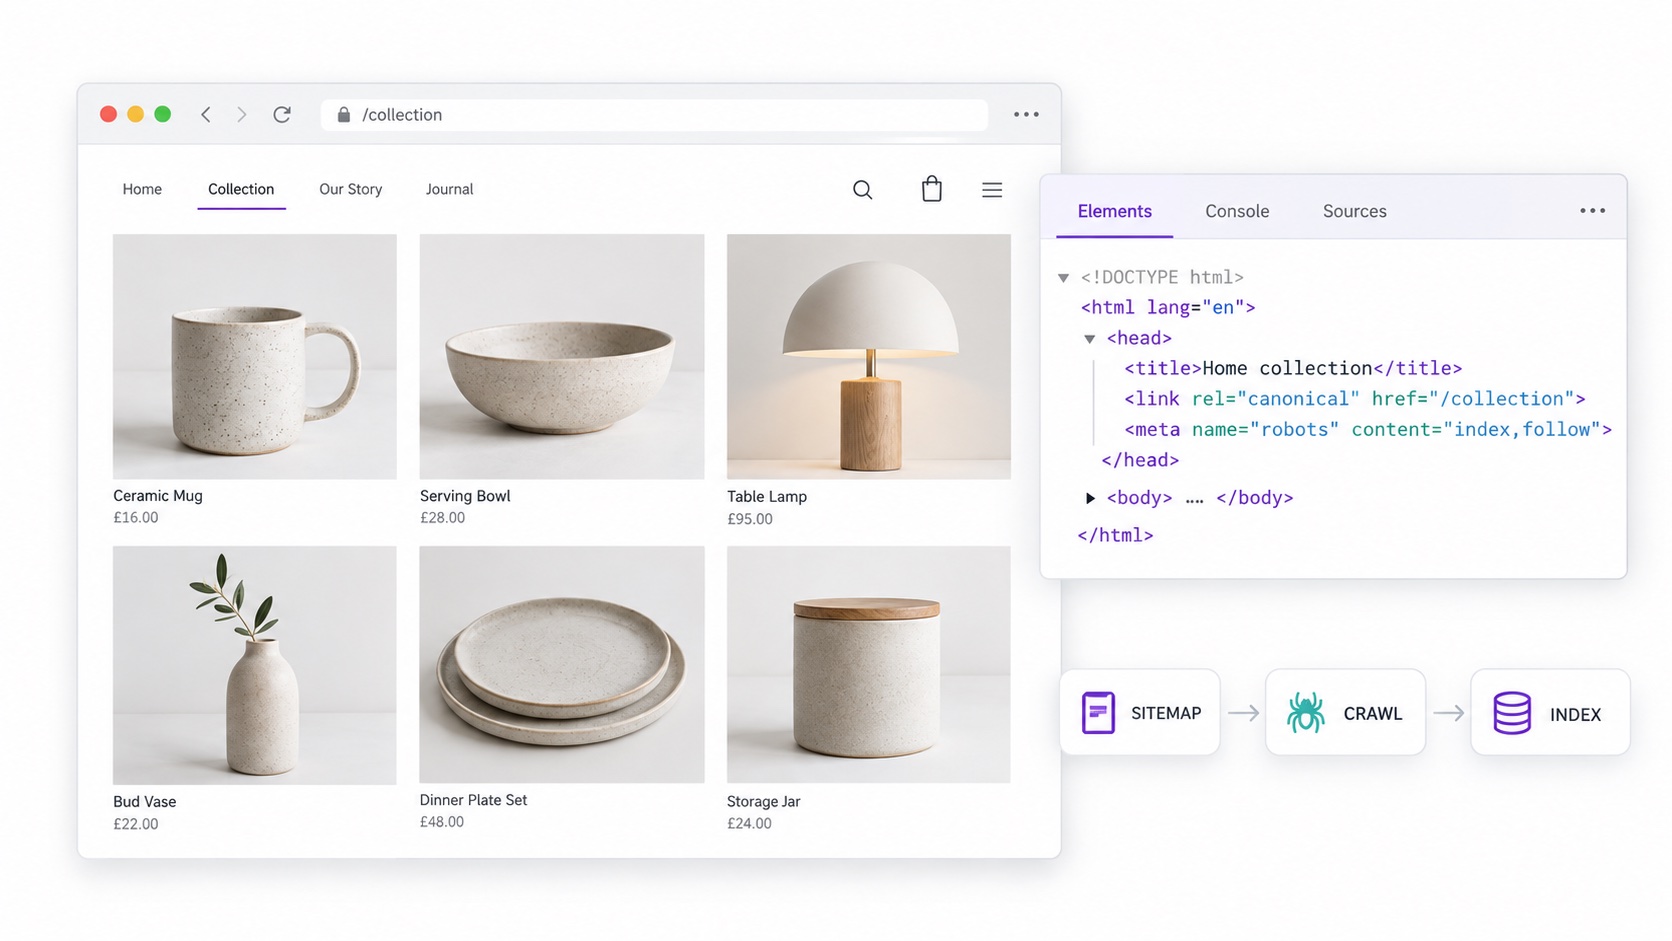Click the Index database icon
Viewport: 1672px width, 941px height.
pos(1512,713)
